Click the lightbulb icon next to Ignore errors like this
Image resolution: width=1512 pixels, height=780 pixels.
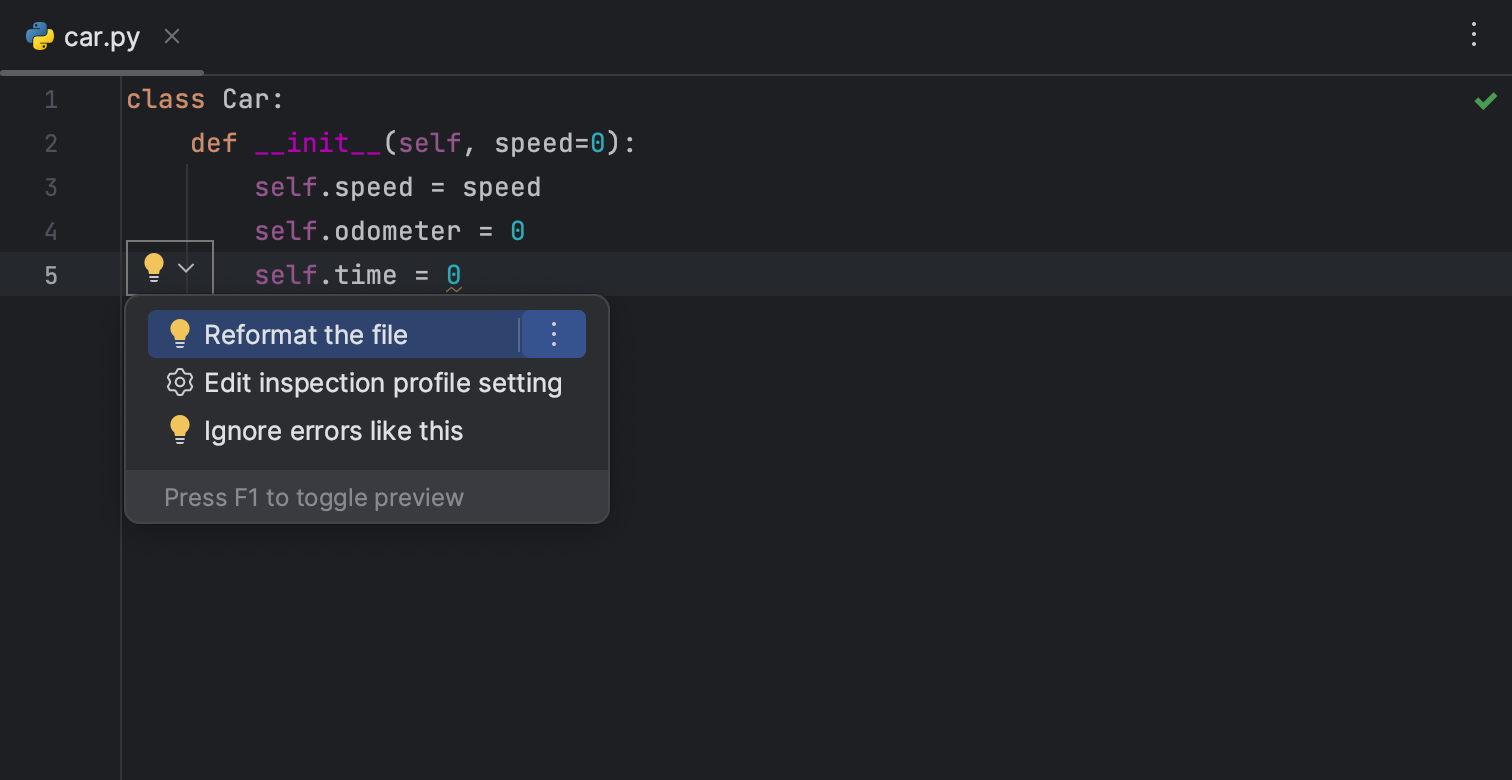(x=180, y=430)
